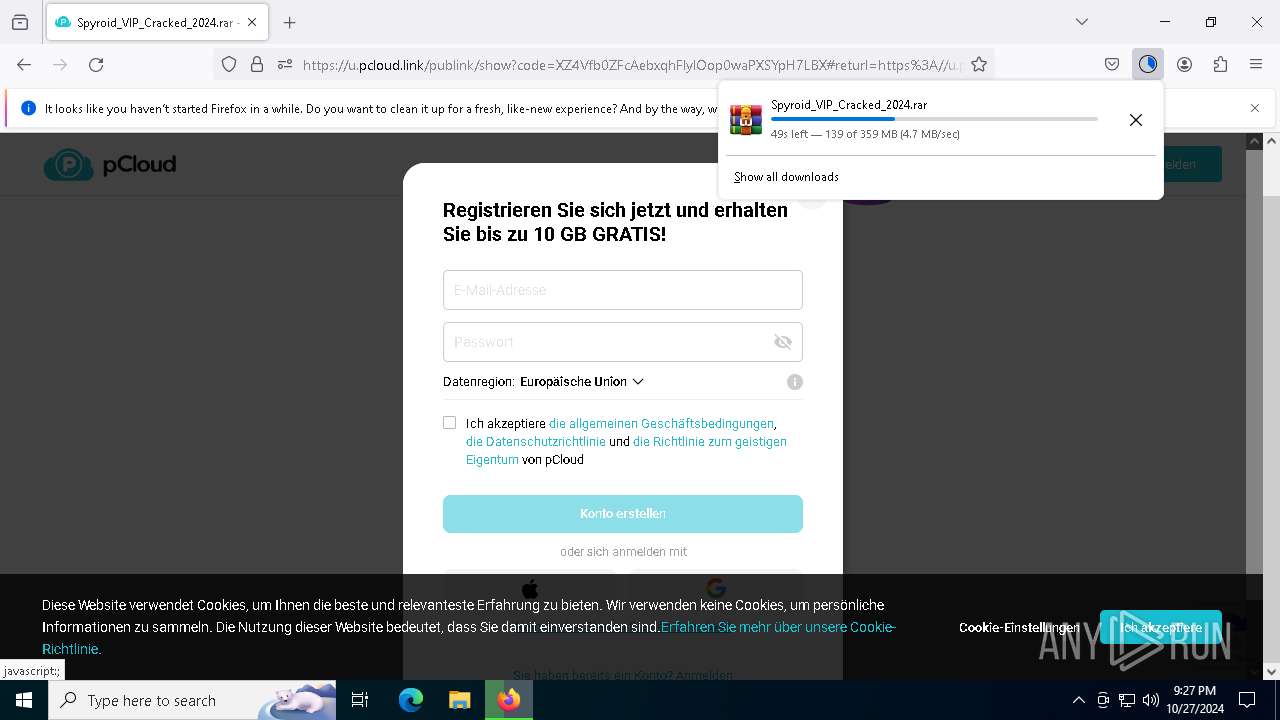Toggle the Downloads panel toolbar icon
The height and width of the screenshot is (720, 1280).
(1148, 64)
